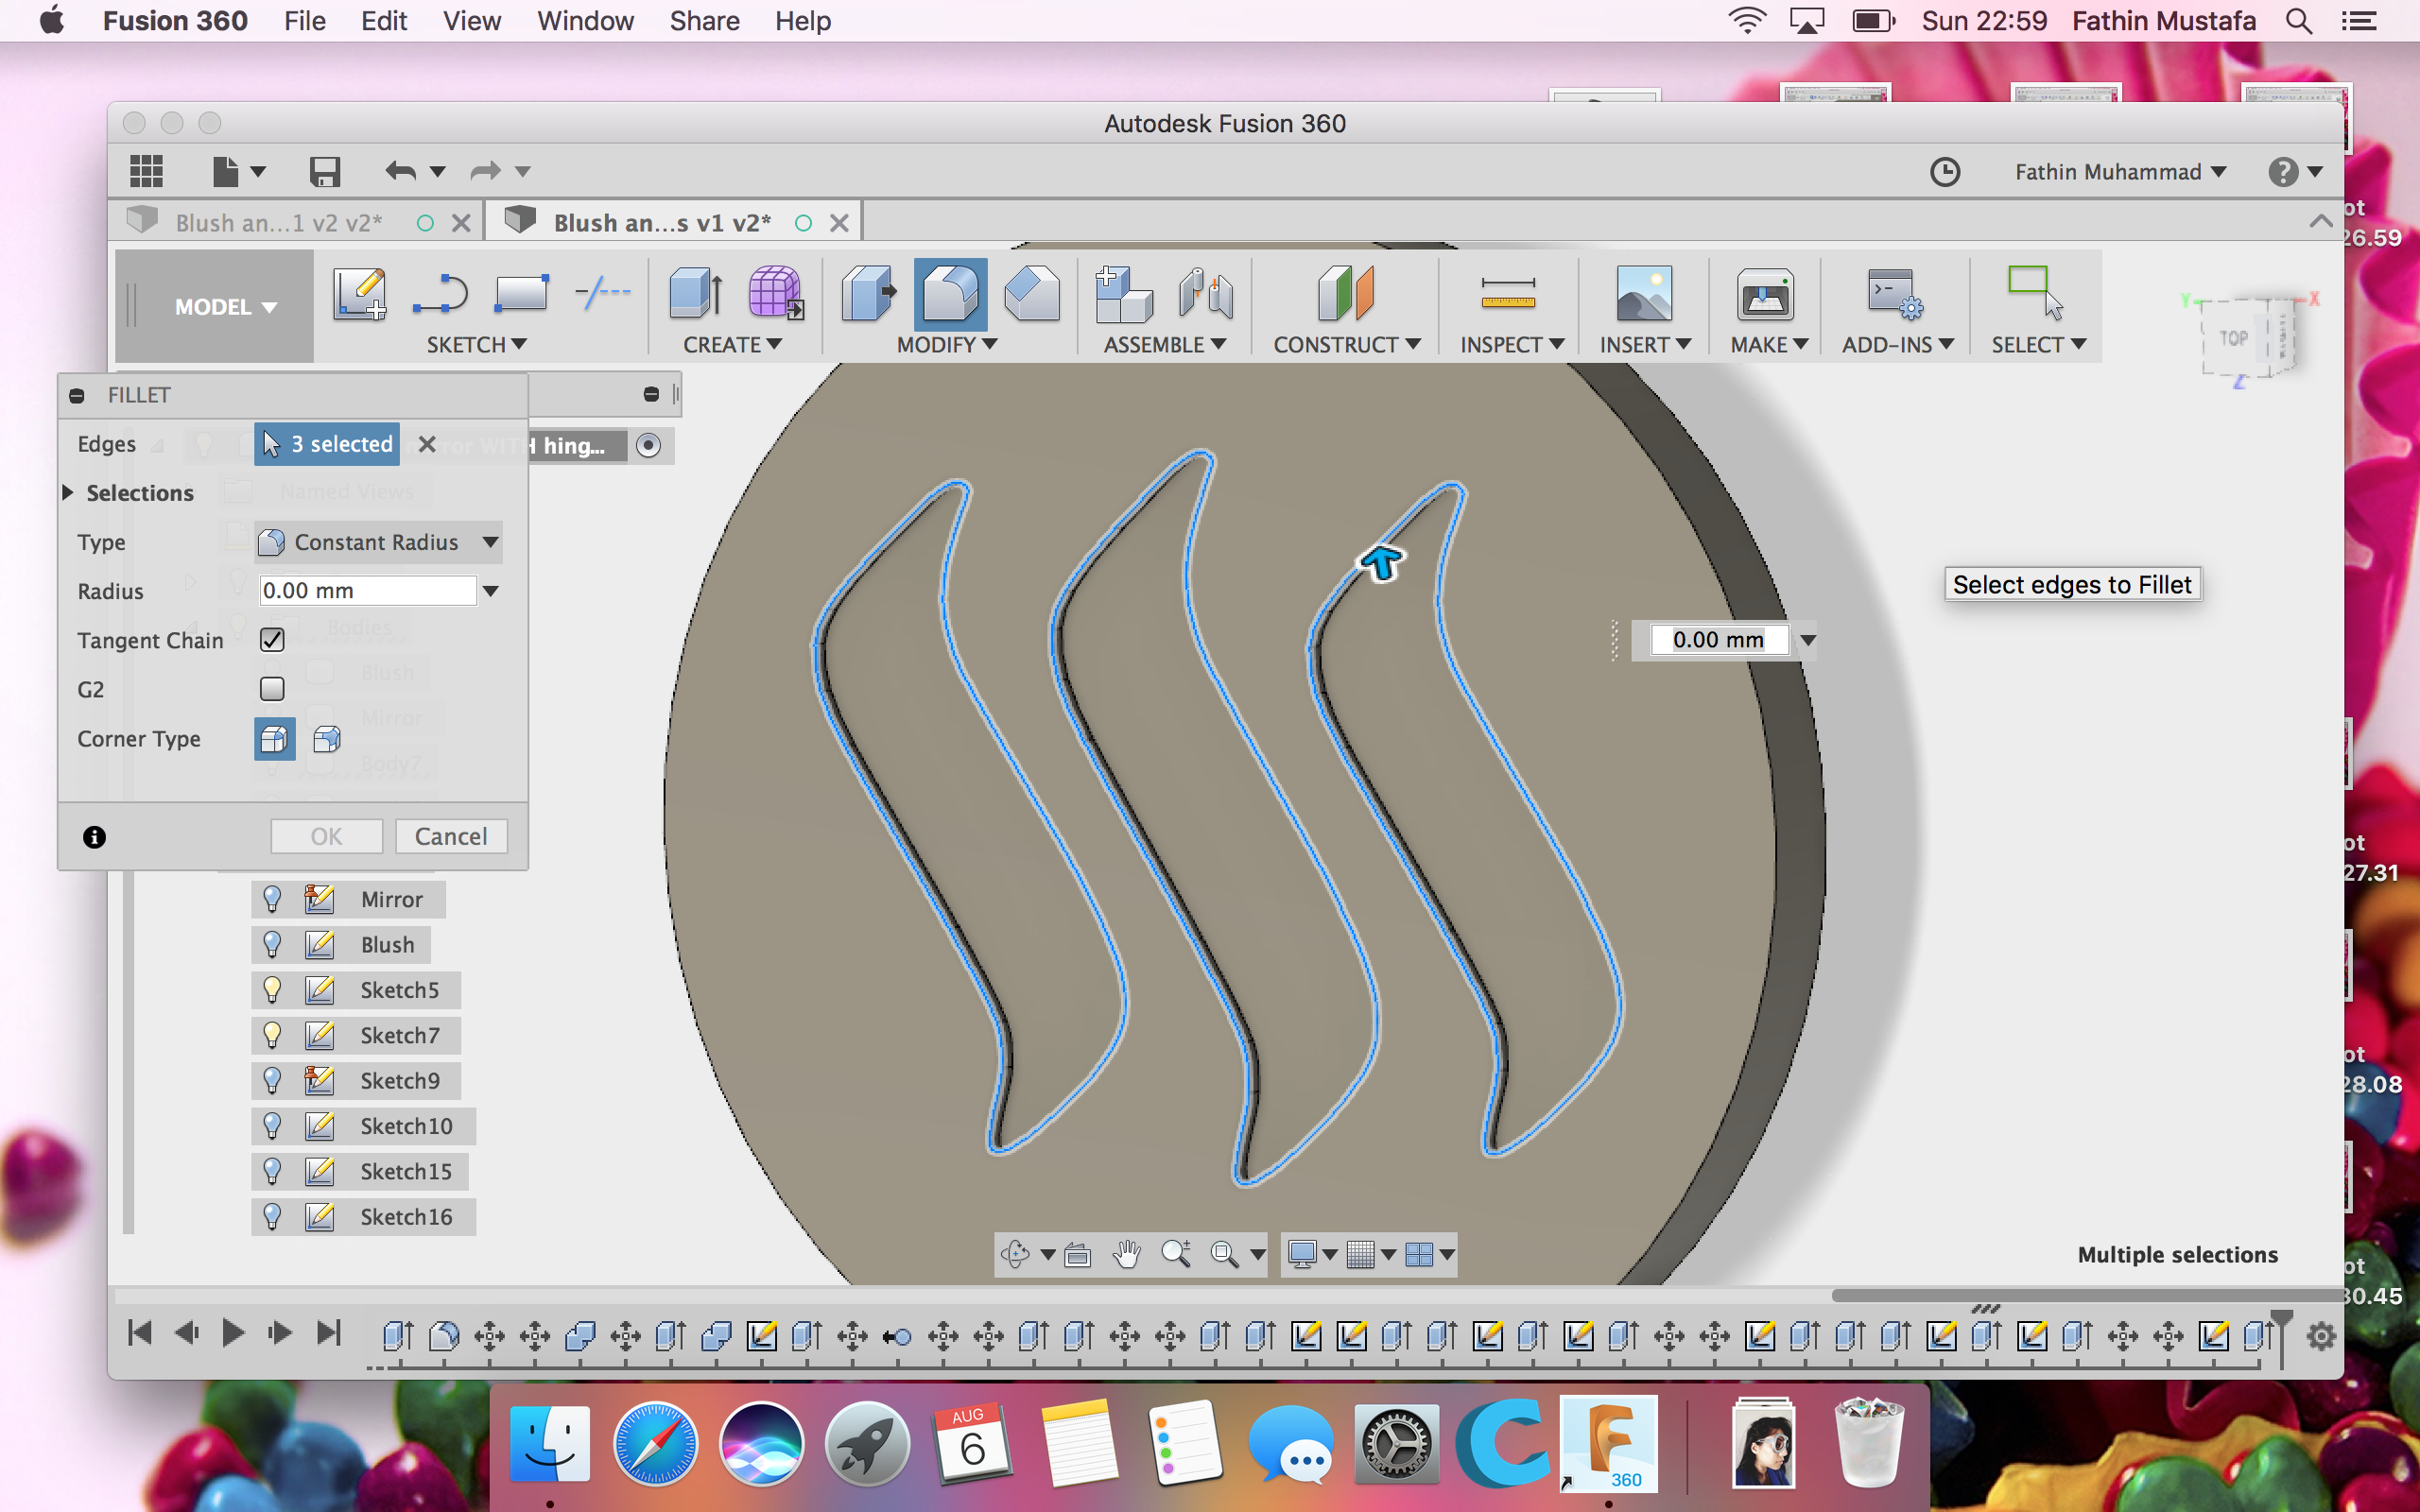Screen dimensions: 2420x1512
Task: Switch to Blush an...1 v2 v2* tab
Action: pos(278,222)
